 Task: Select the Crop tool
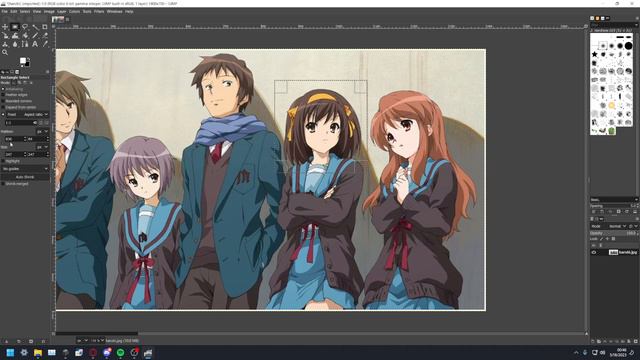[x=45, y=27]
